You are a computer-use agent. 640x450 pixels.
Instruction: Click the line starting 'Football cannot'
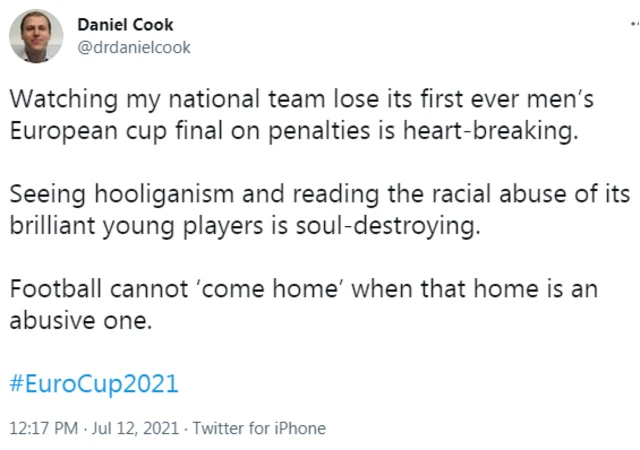pyautogui.click(x=305, y=289)
